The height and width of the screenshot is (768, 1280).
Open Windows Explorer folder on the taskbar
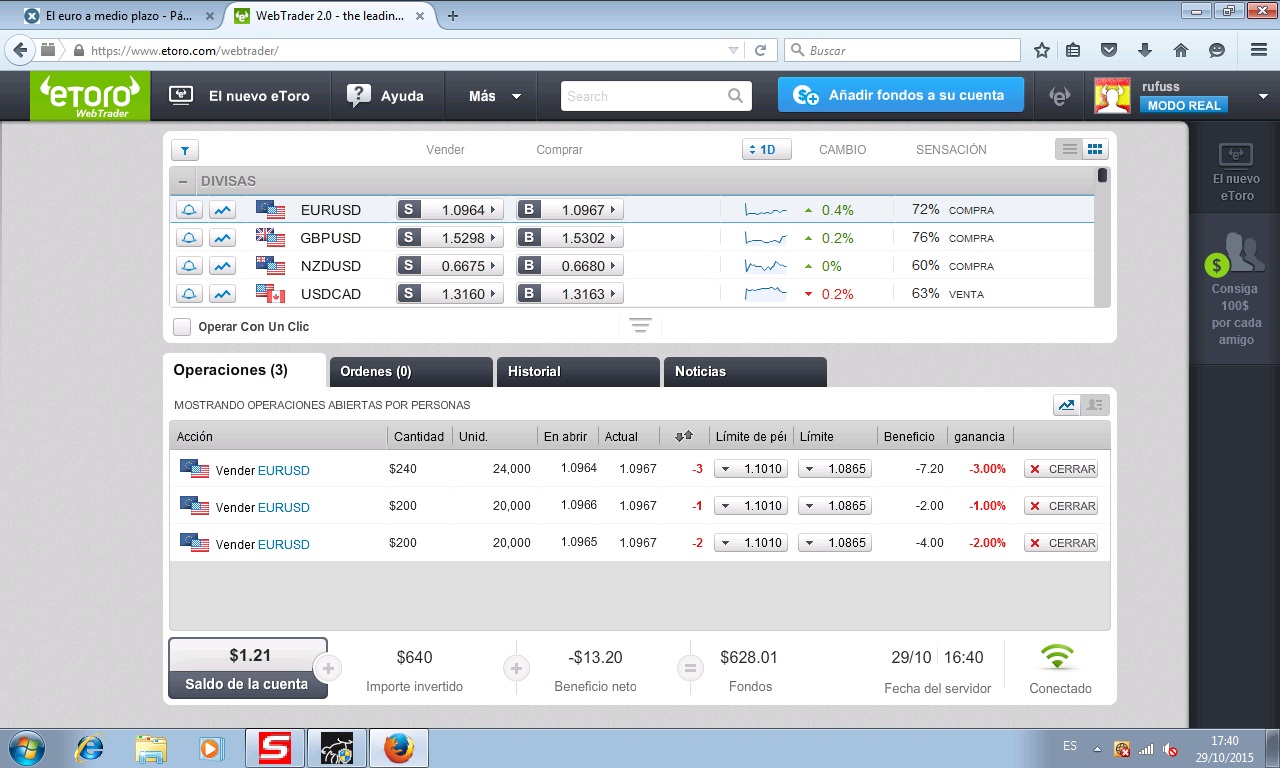[151, 748]
